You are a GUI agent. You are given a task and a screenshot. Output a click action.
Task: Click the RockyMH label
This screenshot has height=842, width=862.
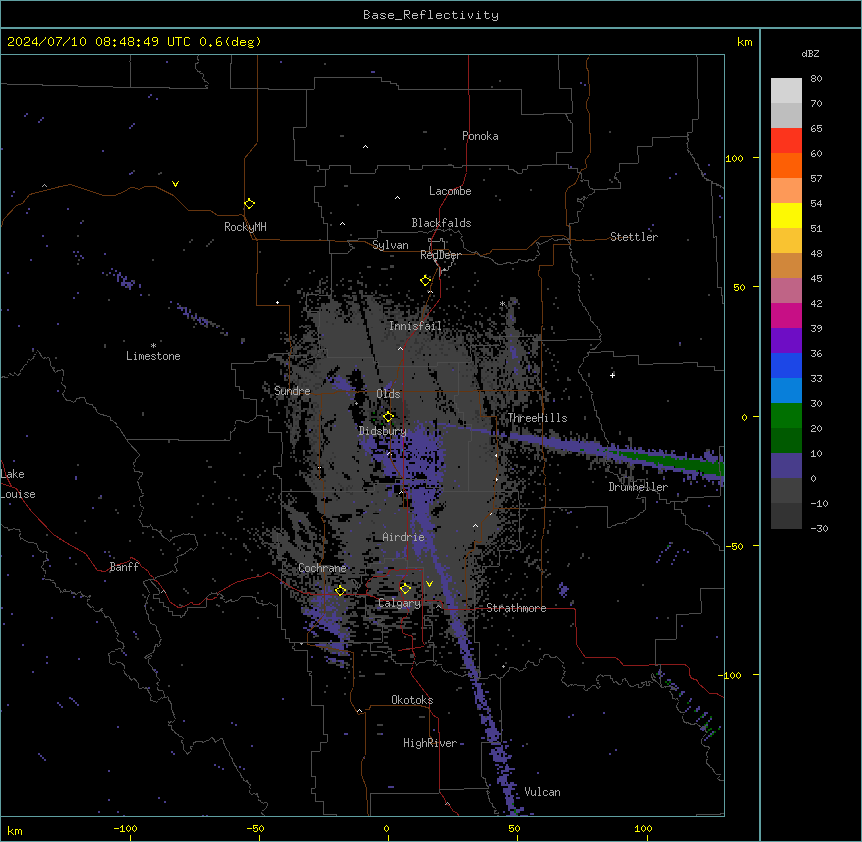(245, 227)
